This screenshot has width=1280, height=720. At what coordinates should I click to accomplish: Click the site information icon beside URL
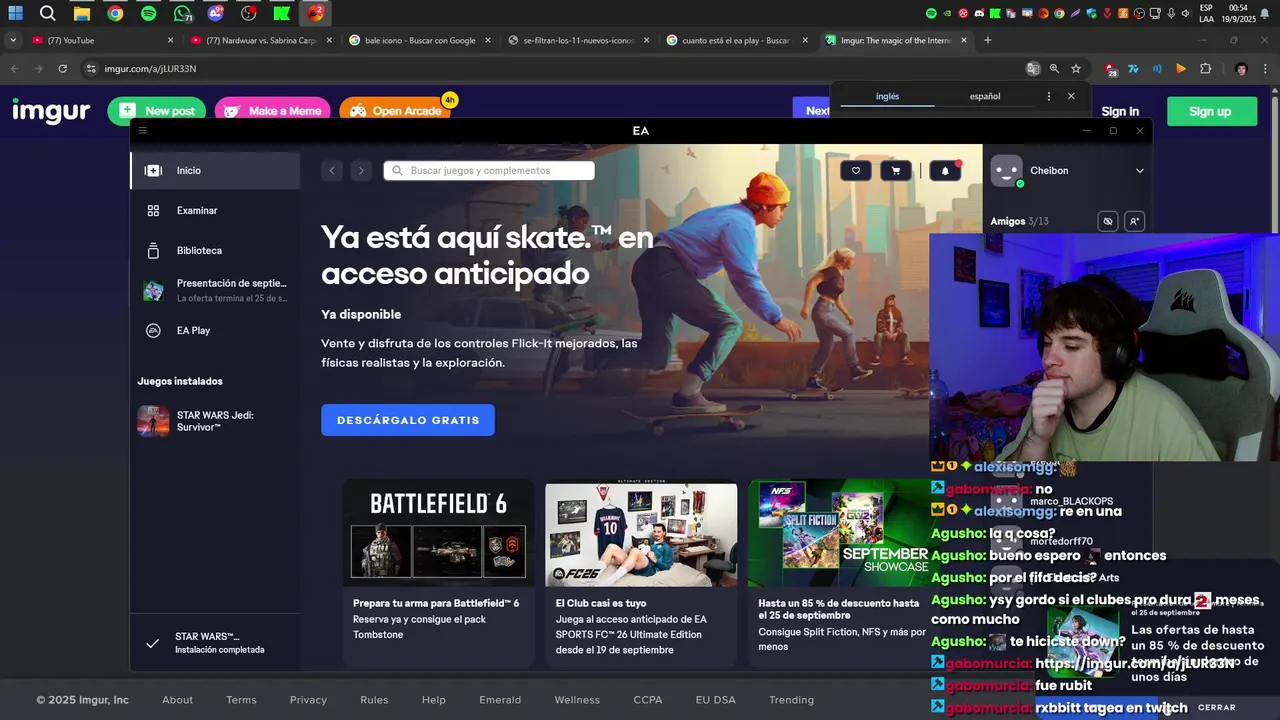point(90,69)
